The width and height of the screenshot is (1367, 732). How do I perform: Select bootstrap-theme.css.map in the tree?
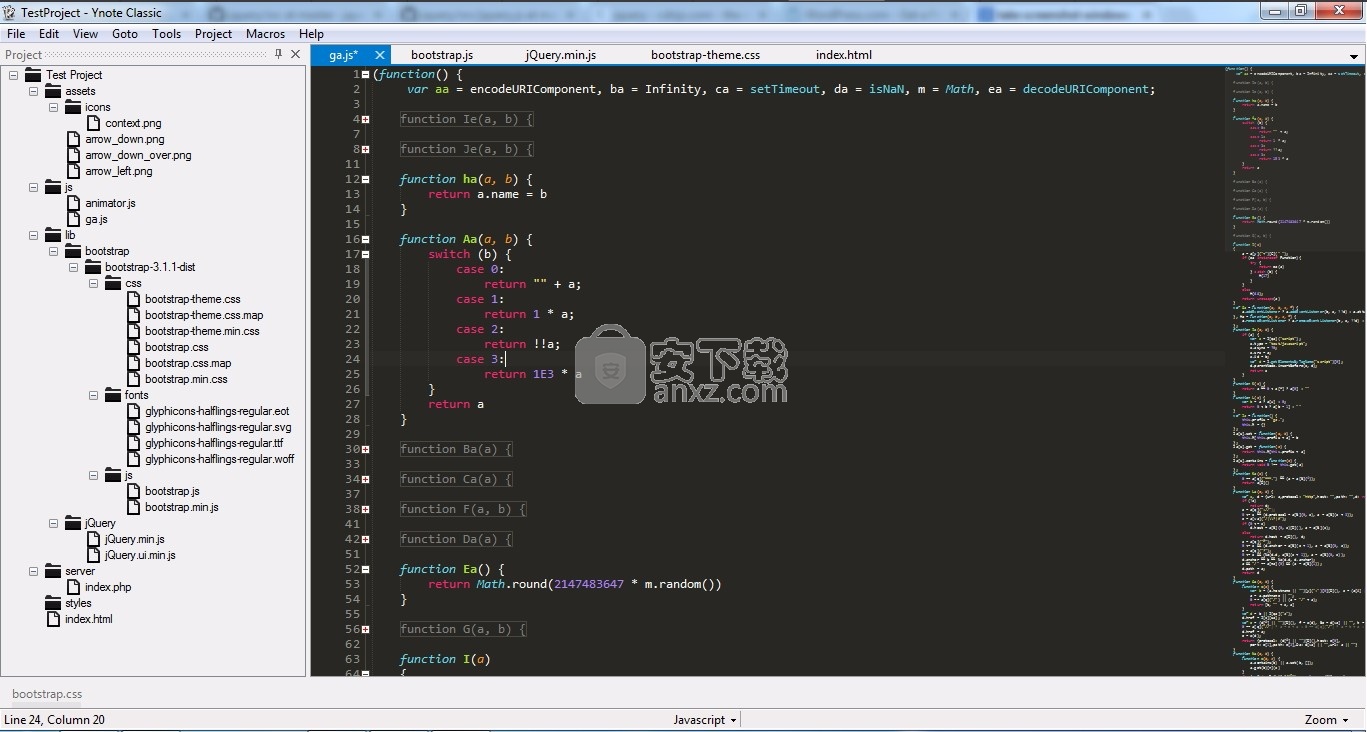[x=204, y=315]
